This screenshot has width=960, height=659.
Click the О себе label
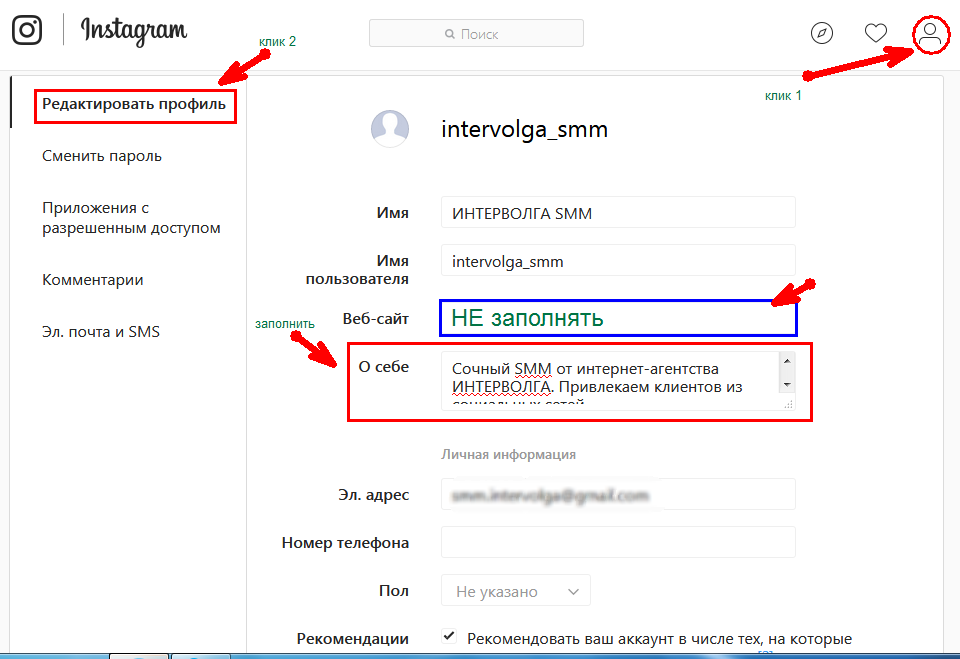[383, 367]
